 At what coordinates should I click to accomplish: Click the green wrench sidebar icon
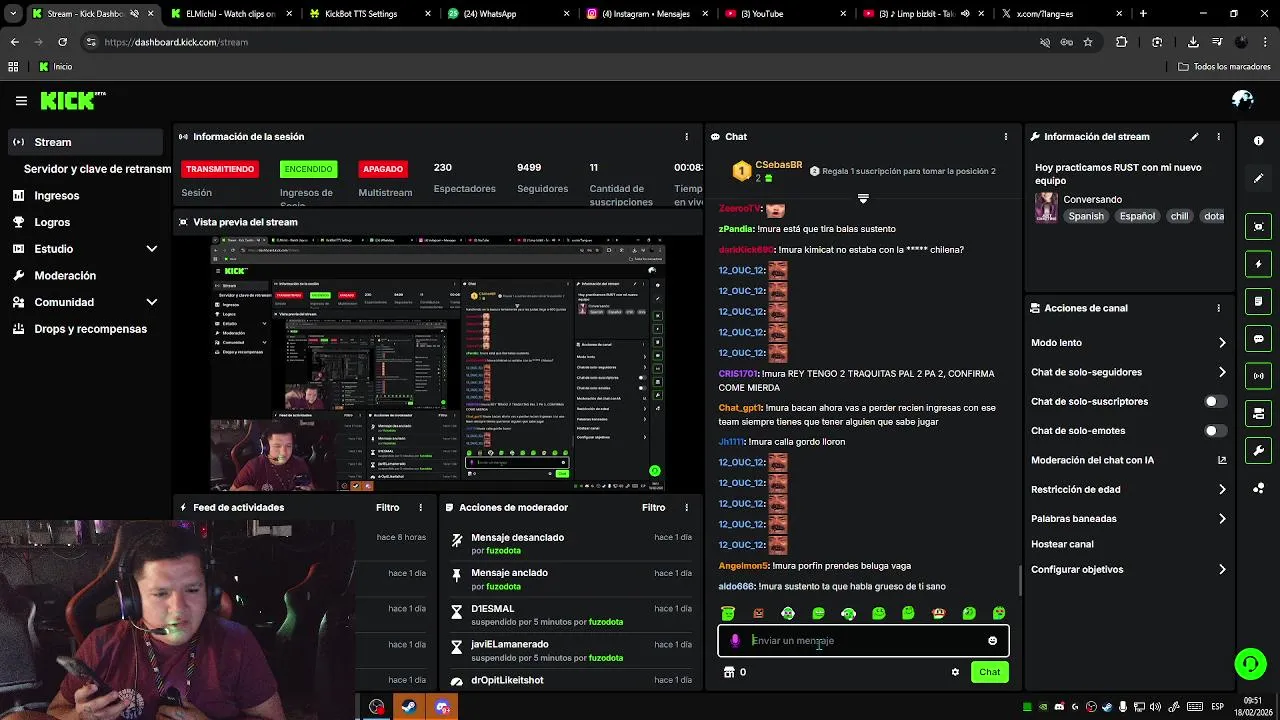coord(1259,451)
